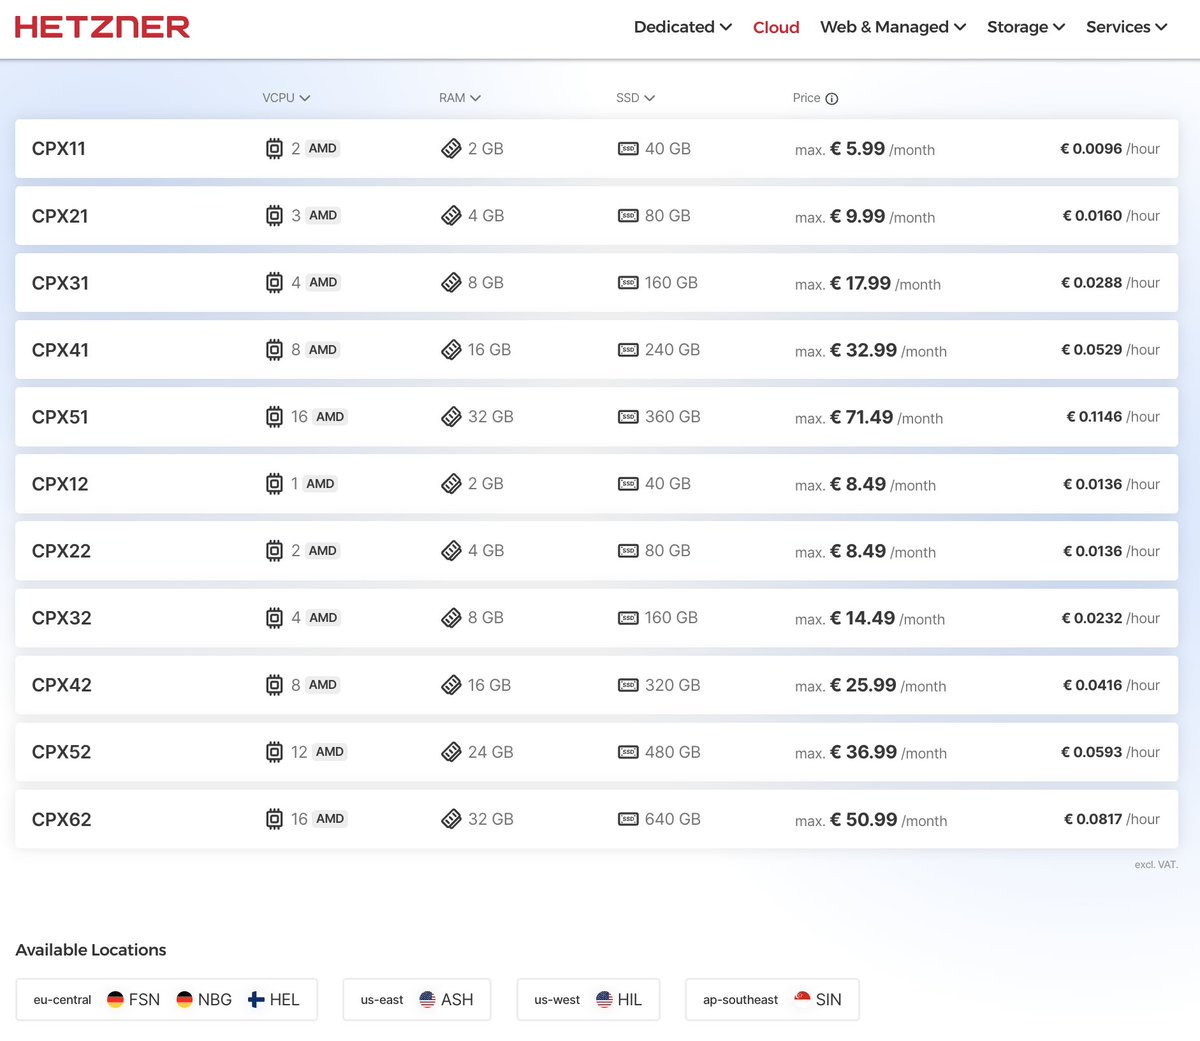Click the CPU icon in CPX11 row
Image resolution: width=1200 pixels, height=1041 pixels.
274,149
